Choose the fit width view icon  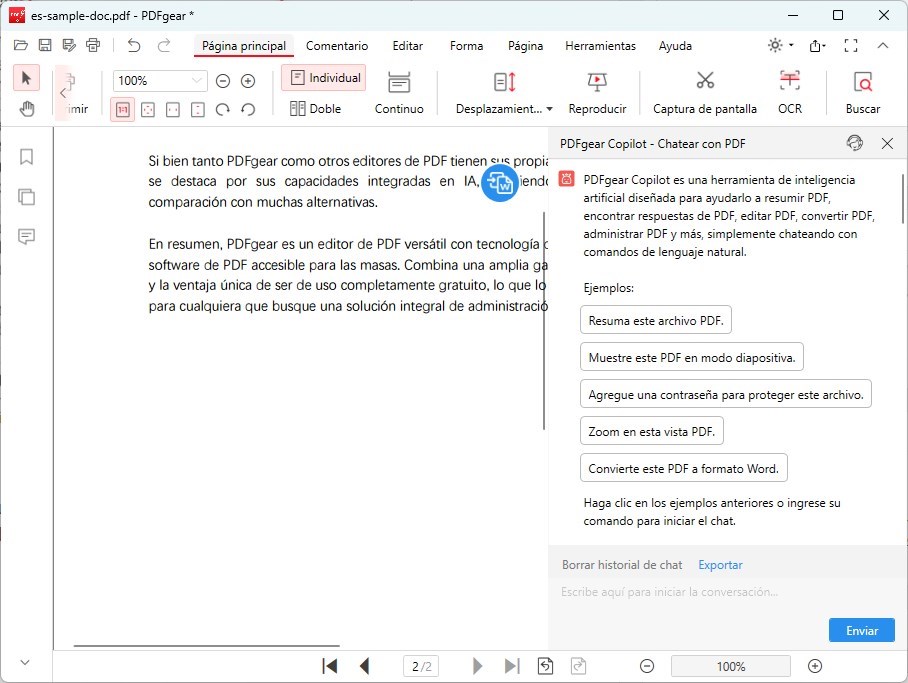(x=173, y=109)
